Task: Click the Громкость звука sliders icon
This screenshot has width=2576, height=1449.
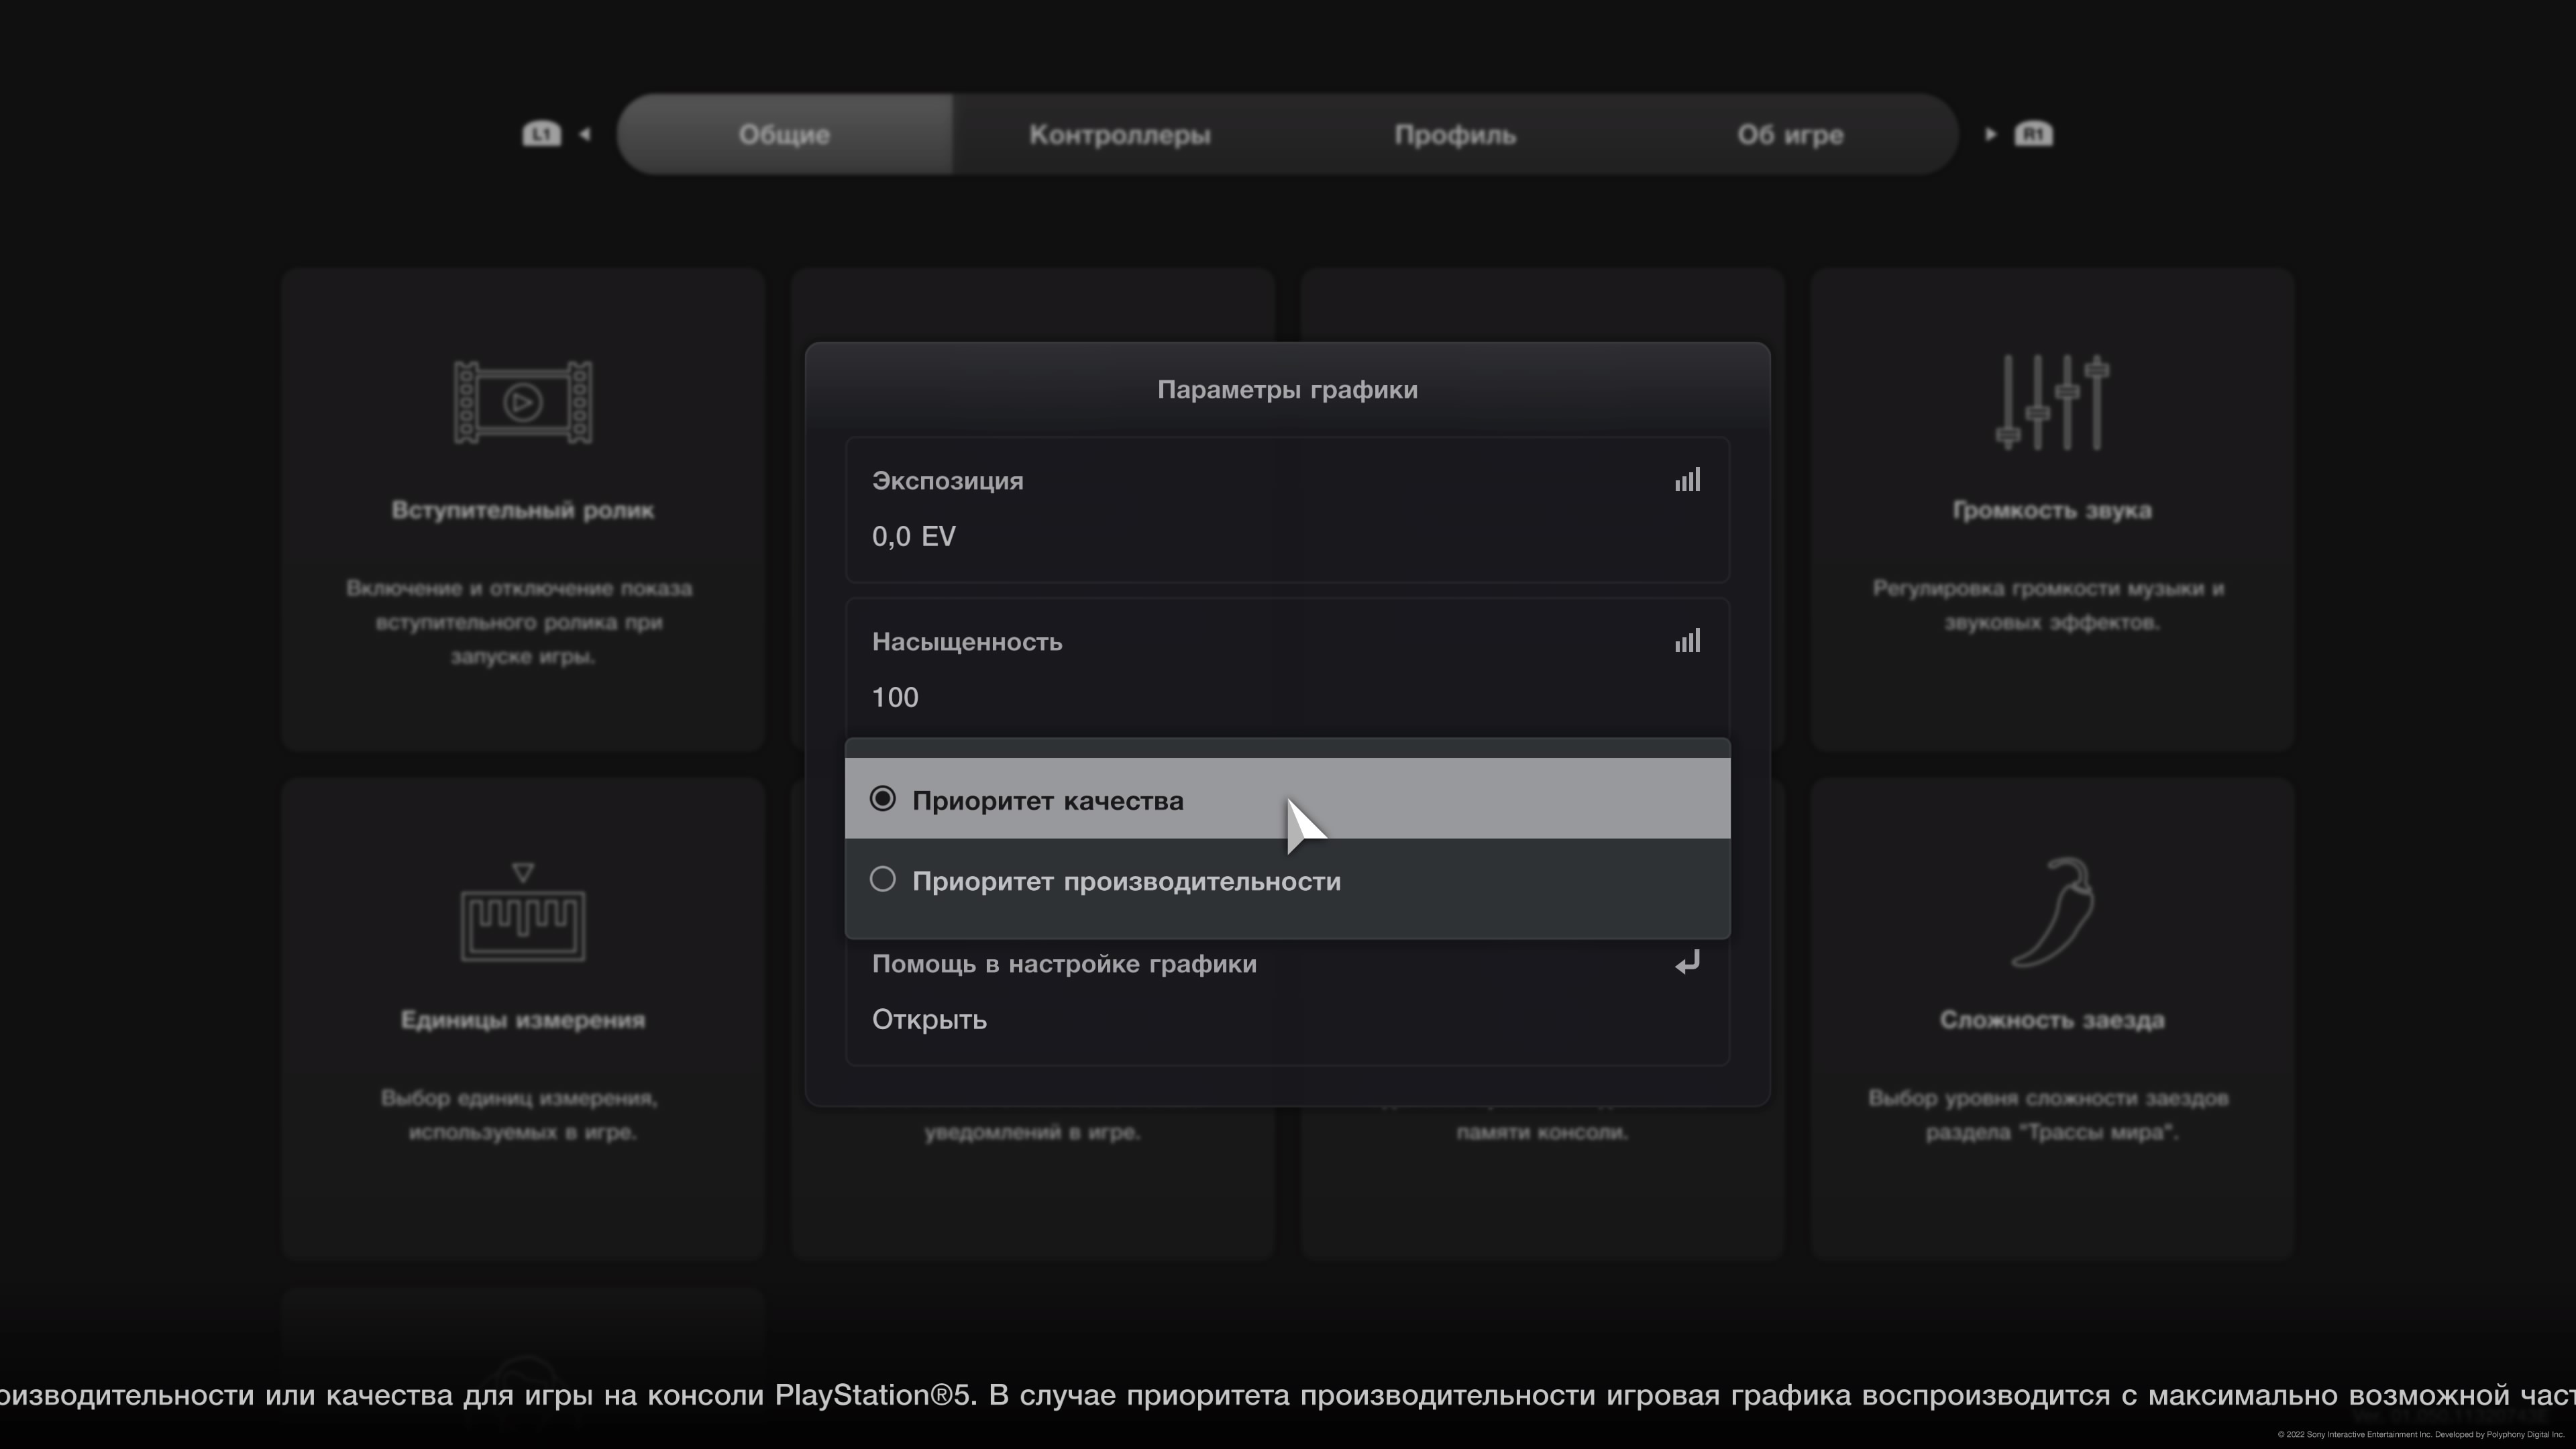Action: click(2052, 403)
